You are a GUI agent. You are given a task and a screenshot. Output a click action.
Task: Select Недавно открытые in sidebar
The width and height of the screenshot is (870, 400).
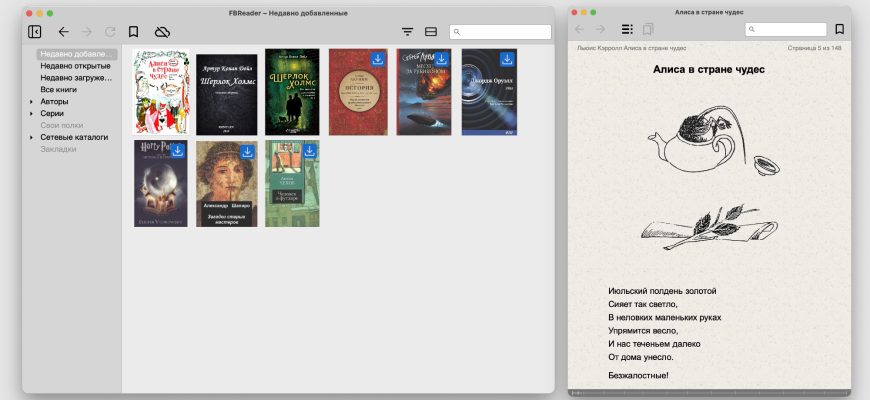pyautogui.click(x=76, y=66)
